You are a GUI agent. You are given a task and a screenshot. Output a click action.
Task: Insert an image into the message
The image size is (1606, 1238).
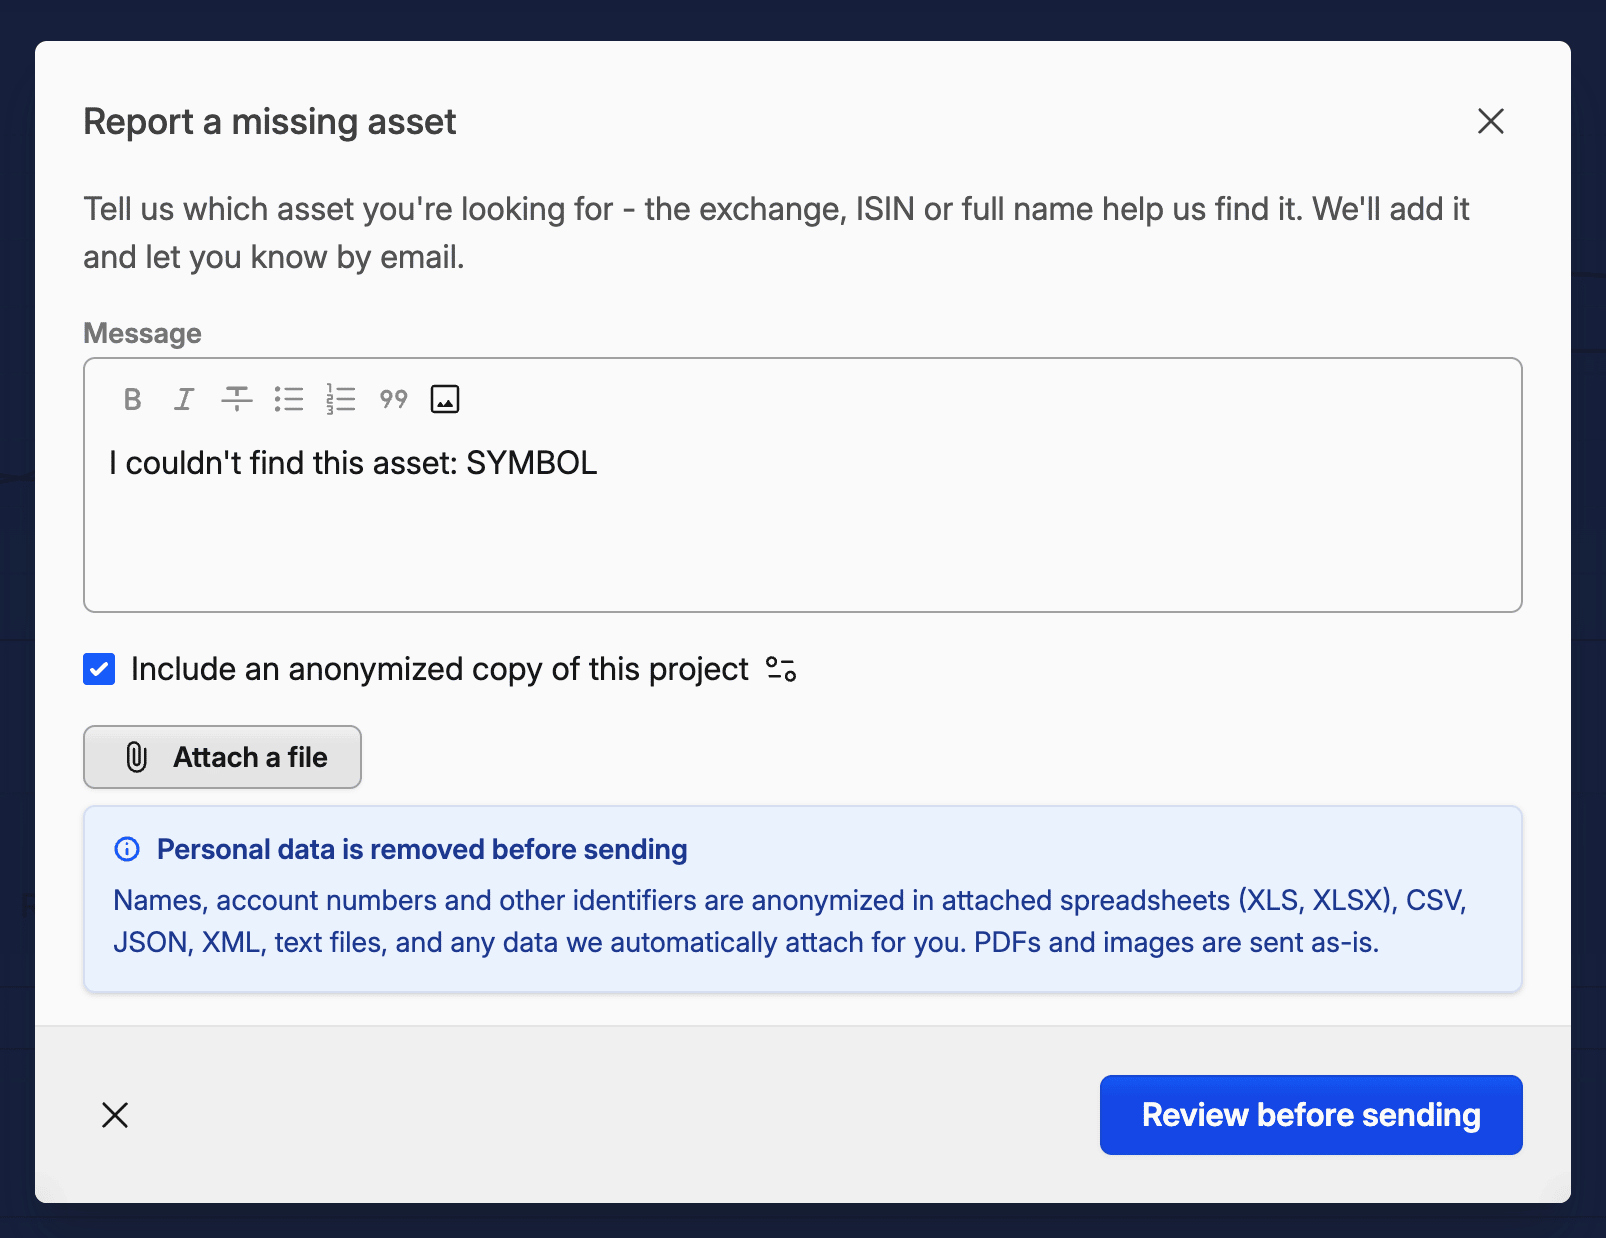point(445,399)
